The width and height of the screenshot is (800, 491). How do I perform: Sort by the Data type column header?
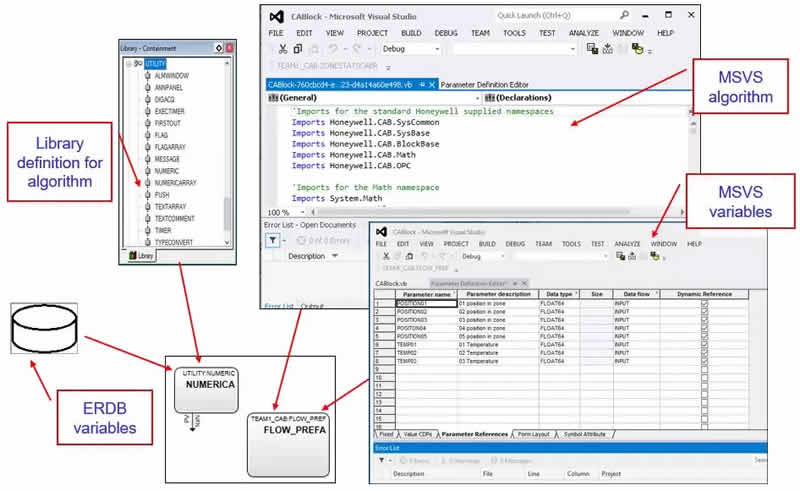(559, 294)
